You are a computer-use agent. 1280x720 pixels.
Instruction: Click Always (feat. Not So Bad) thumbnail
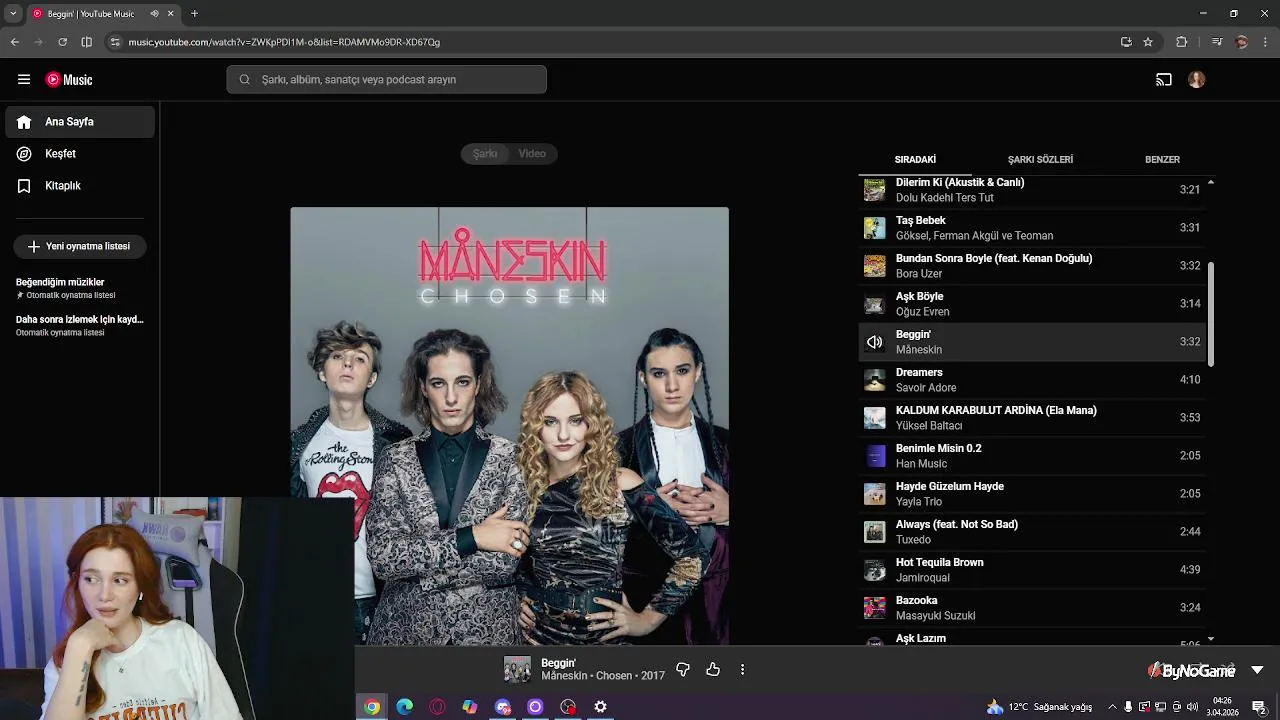pyautogui.click(x=875, y=532)
